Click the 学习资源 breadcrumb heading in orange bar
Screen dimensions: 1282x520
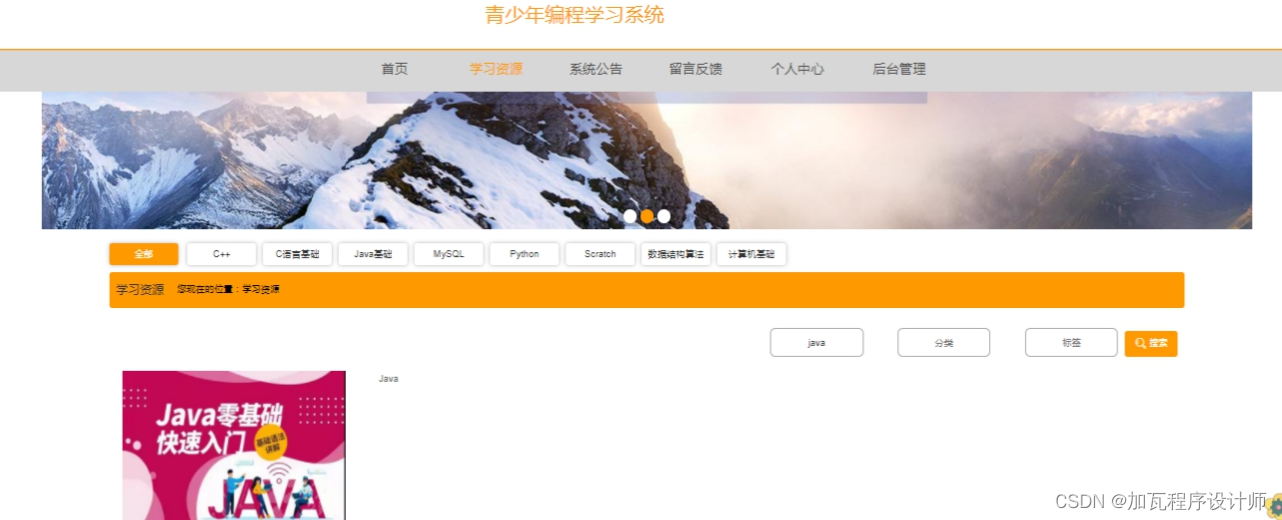pos(140,290)
